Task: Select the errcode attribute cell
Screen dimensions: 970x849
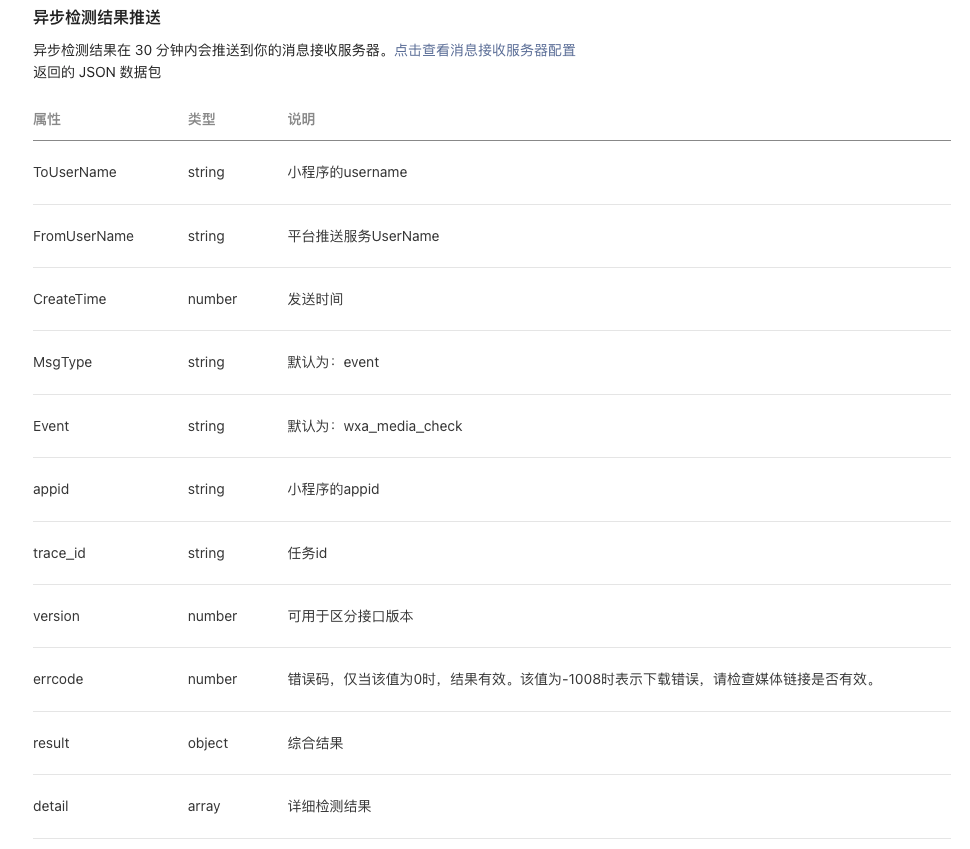Action: coord(58,679)
